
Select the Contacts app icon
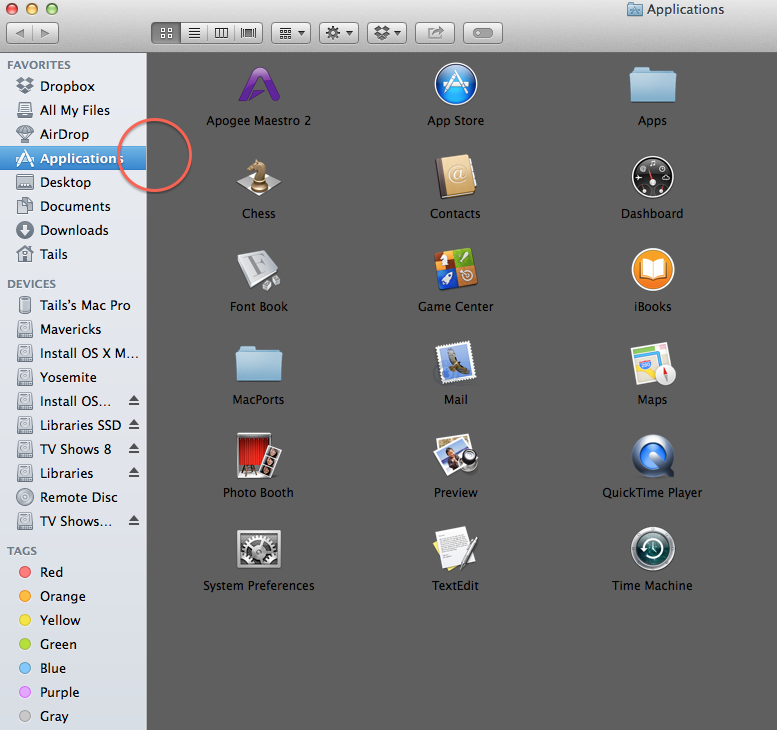point(455,176)
